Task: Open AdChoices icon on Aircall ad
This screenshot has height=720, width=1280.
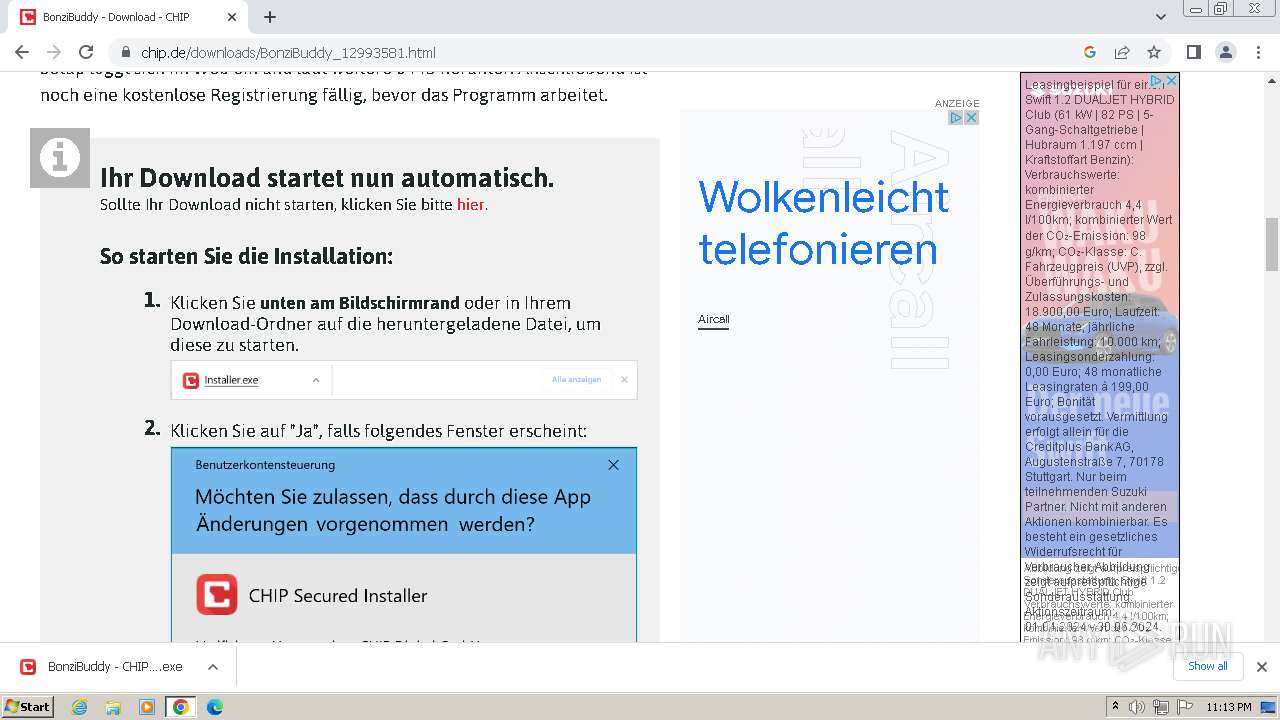Action: coord(955,117)
